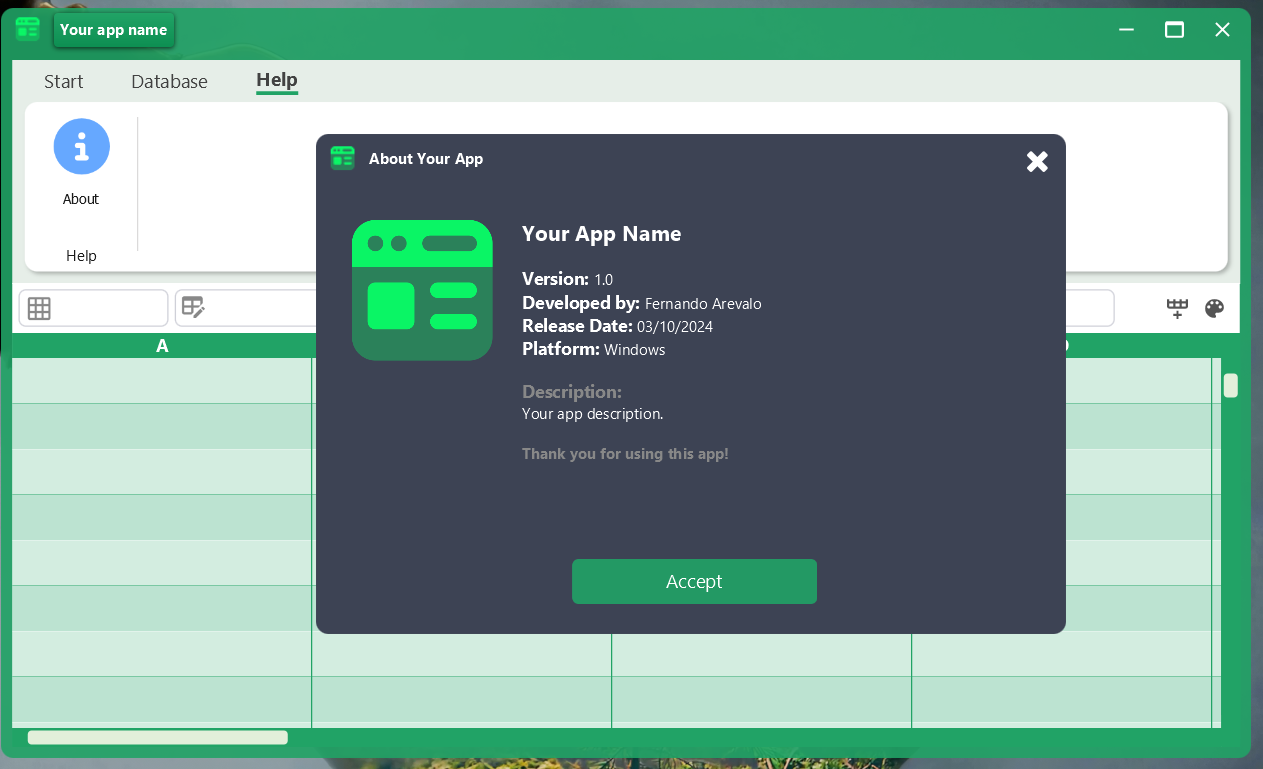Click the 'Your App Name' heading
This screenshot has height=769, width=1263.
[x=601, y=234]
